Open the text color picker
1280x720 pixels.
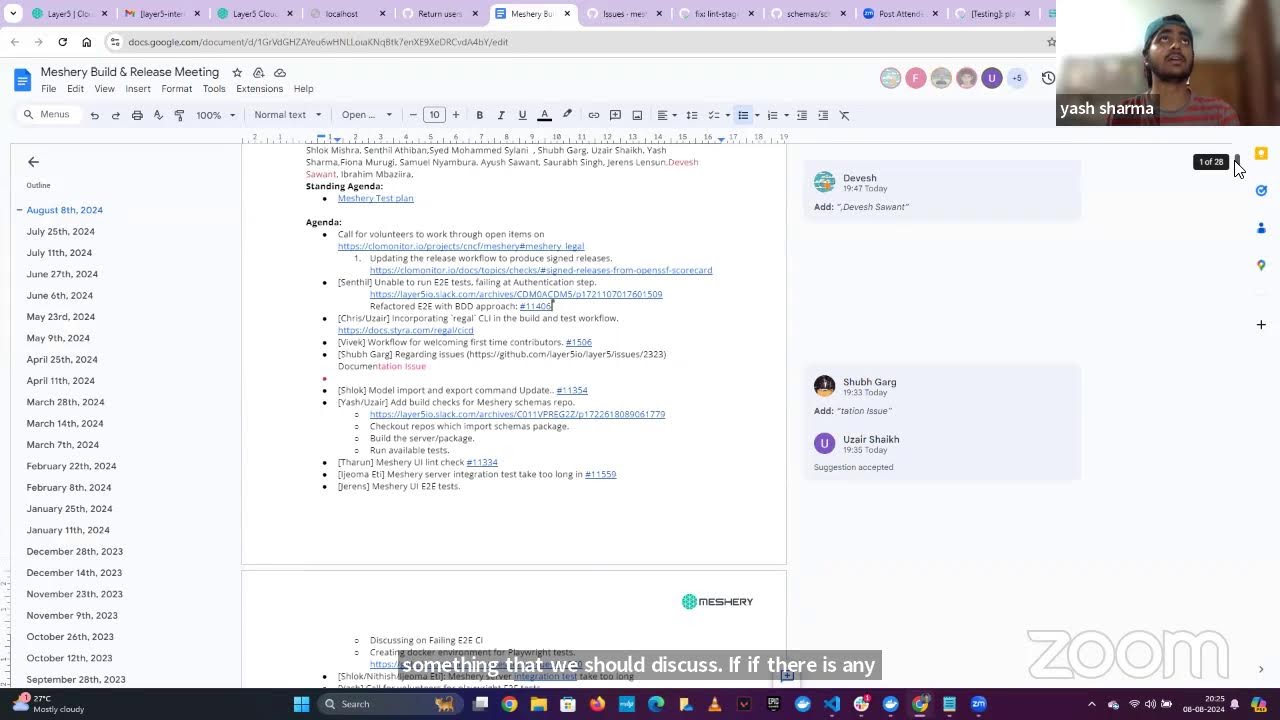tap(544, 115)
